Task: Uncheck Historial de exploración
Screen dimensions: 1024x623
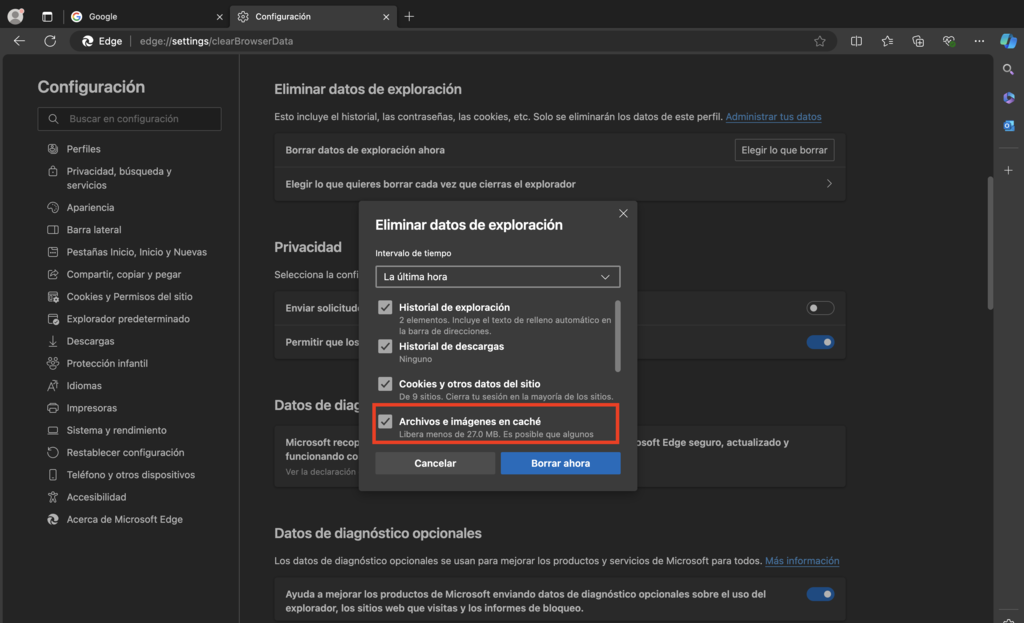Action: (x=385, y=307)
